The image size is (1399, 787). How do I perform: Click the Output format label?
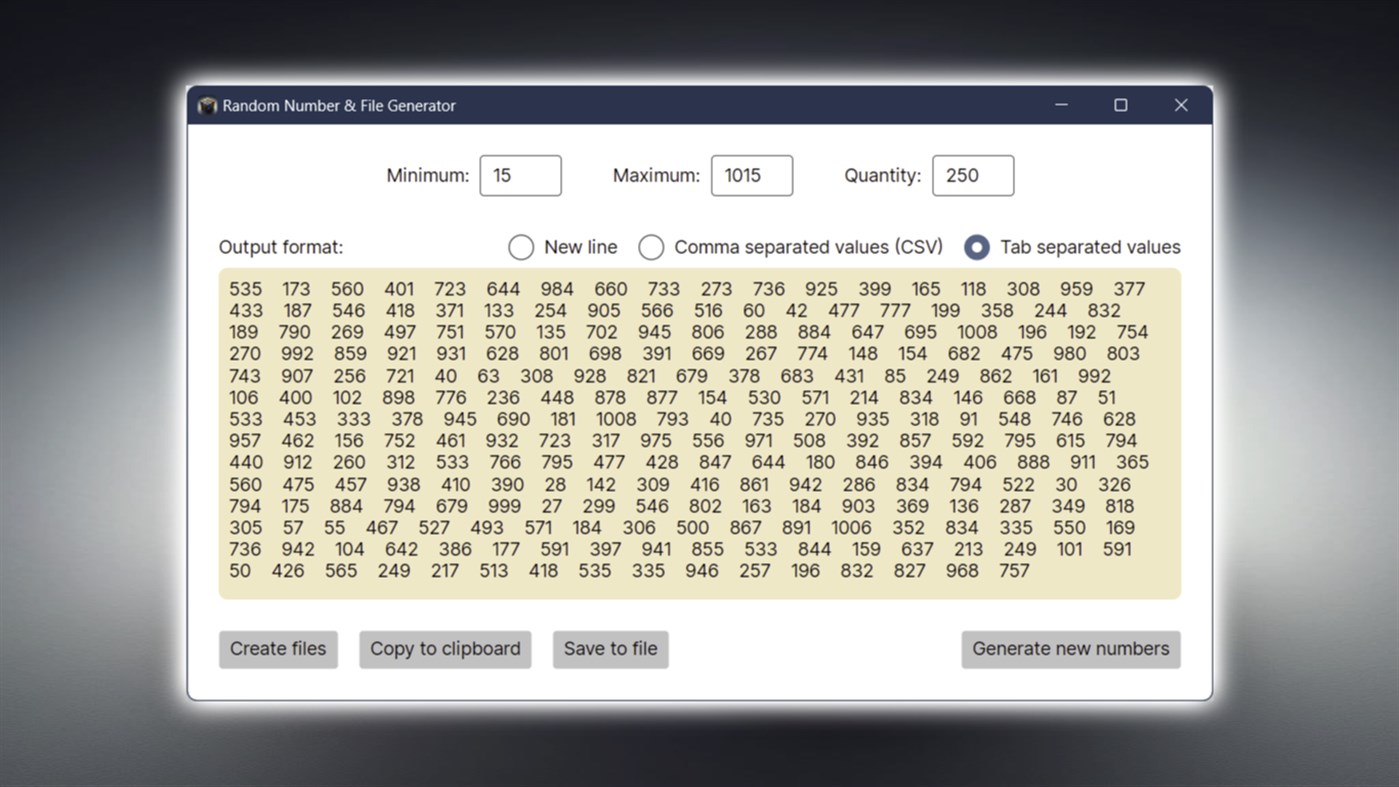click(281, 247)
